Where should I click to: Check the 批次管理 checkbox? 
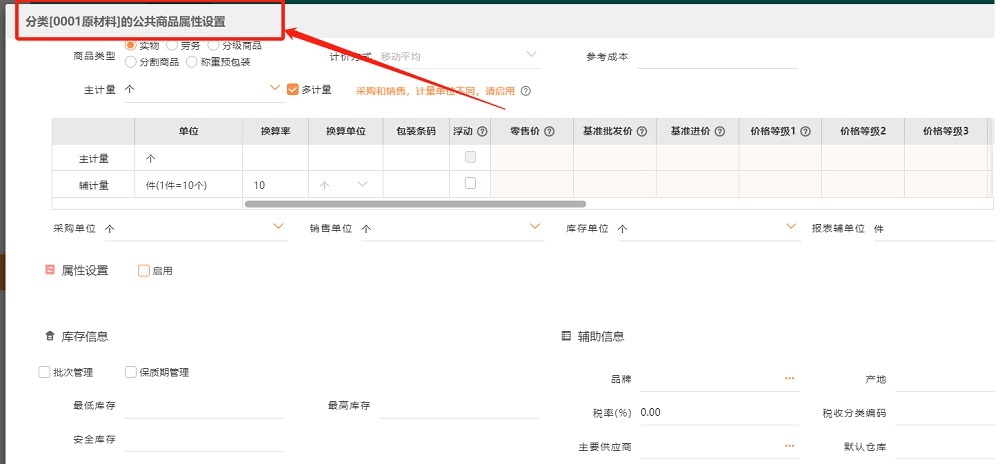point(44,372)
